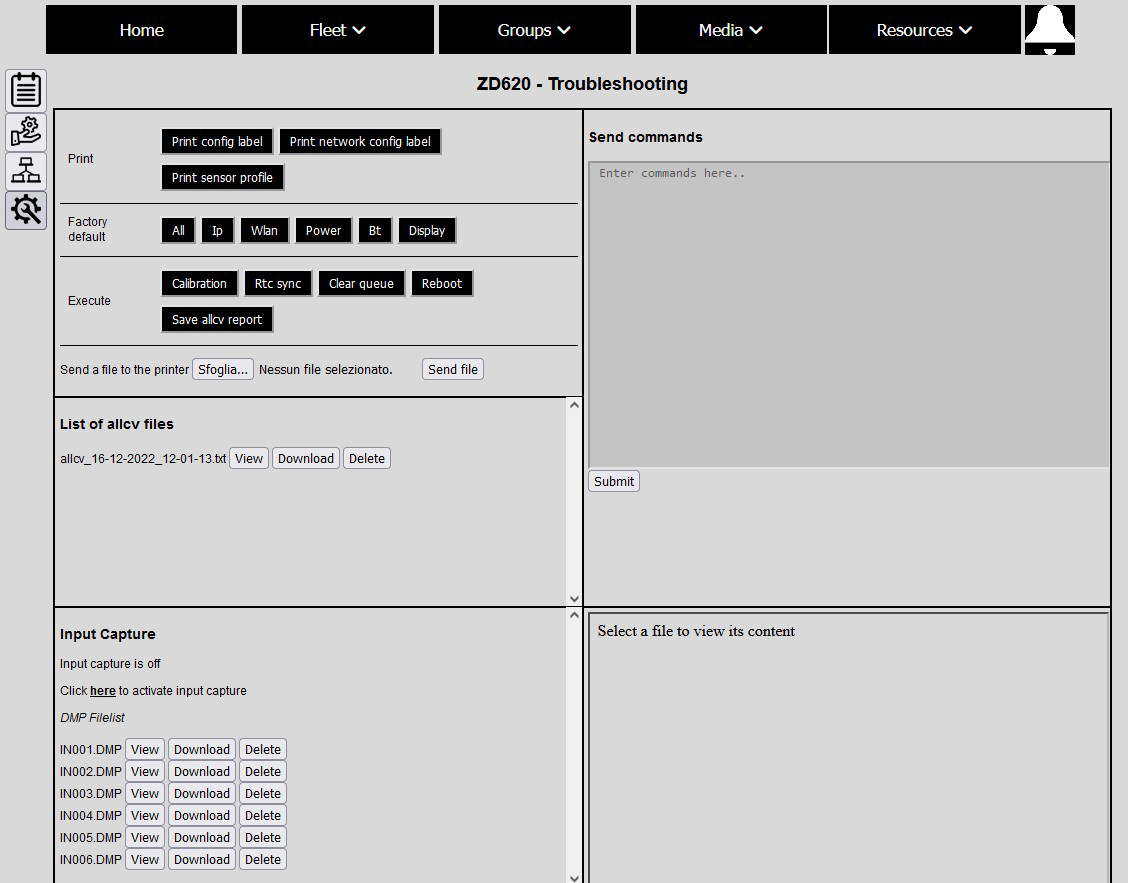The height and width of the screenshot is (883, 1128).
Task: Execute Rtc sync
Action: click(278, 284)
